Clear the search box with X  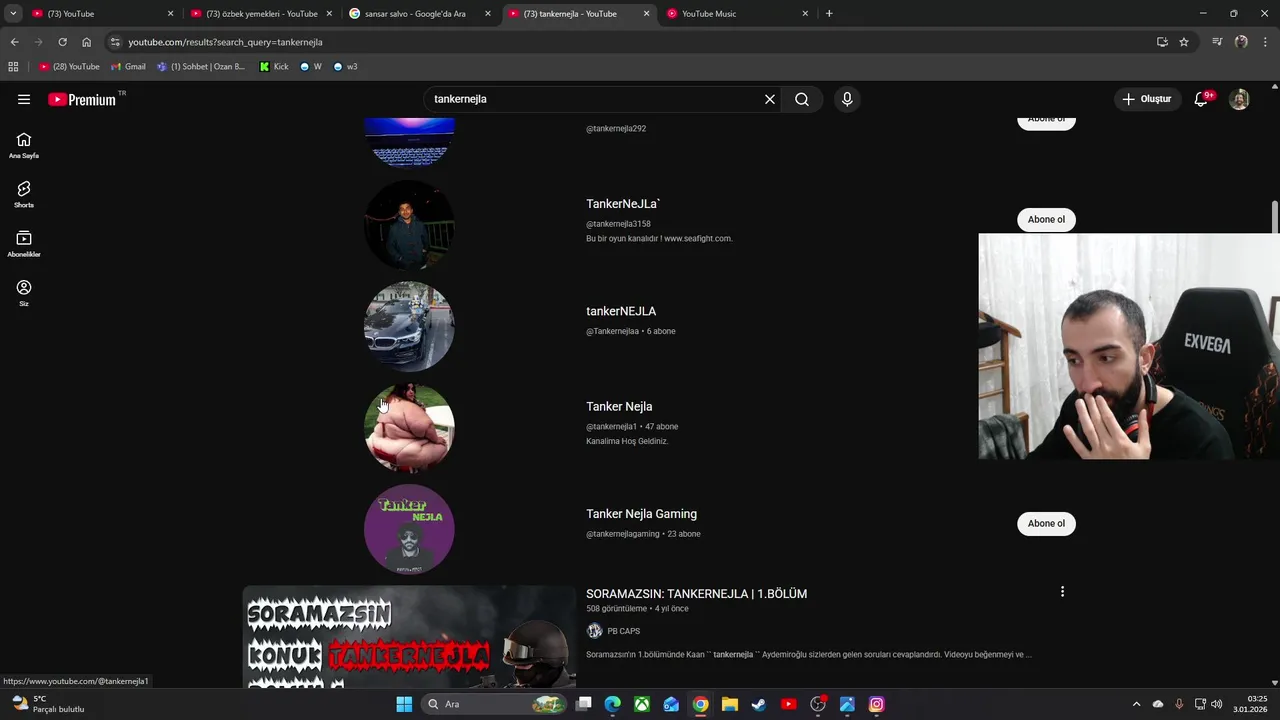point(770,99)
